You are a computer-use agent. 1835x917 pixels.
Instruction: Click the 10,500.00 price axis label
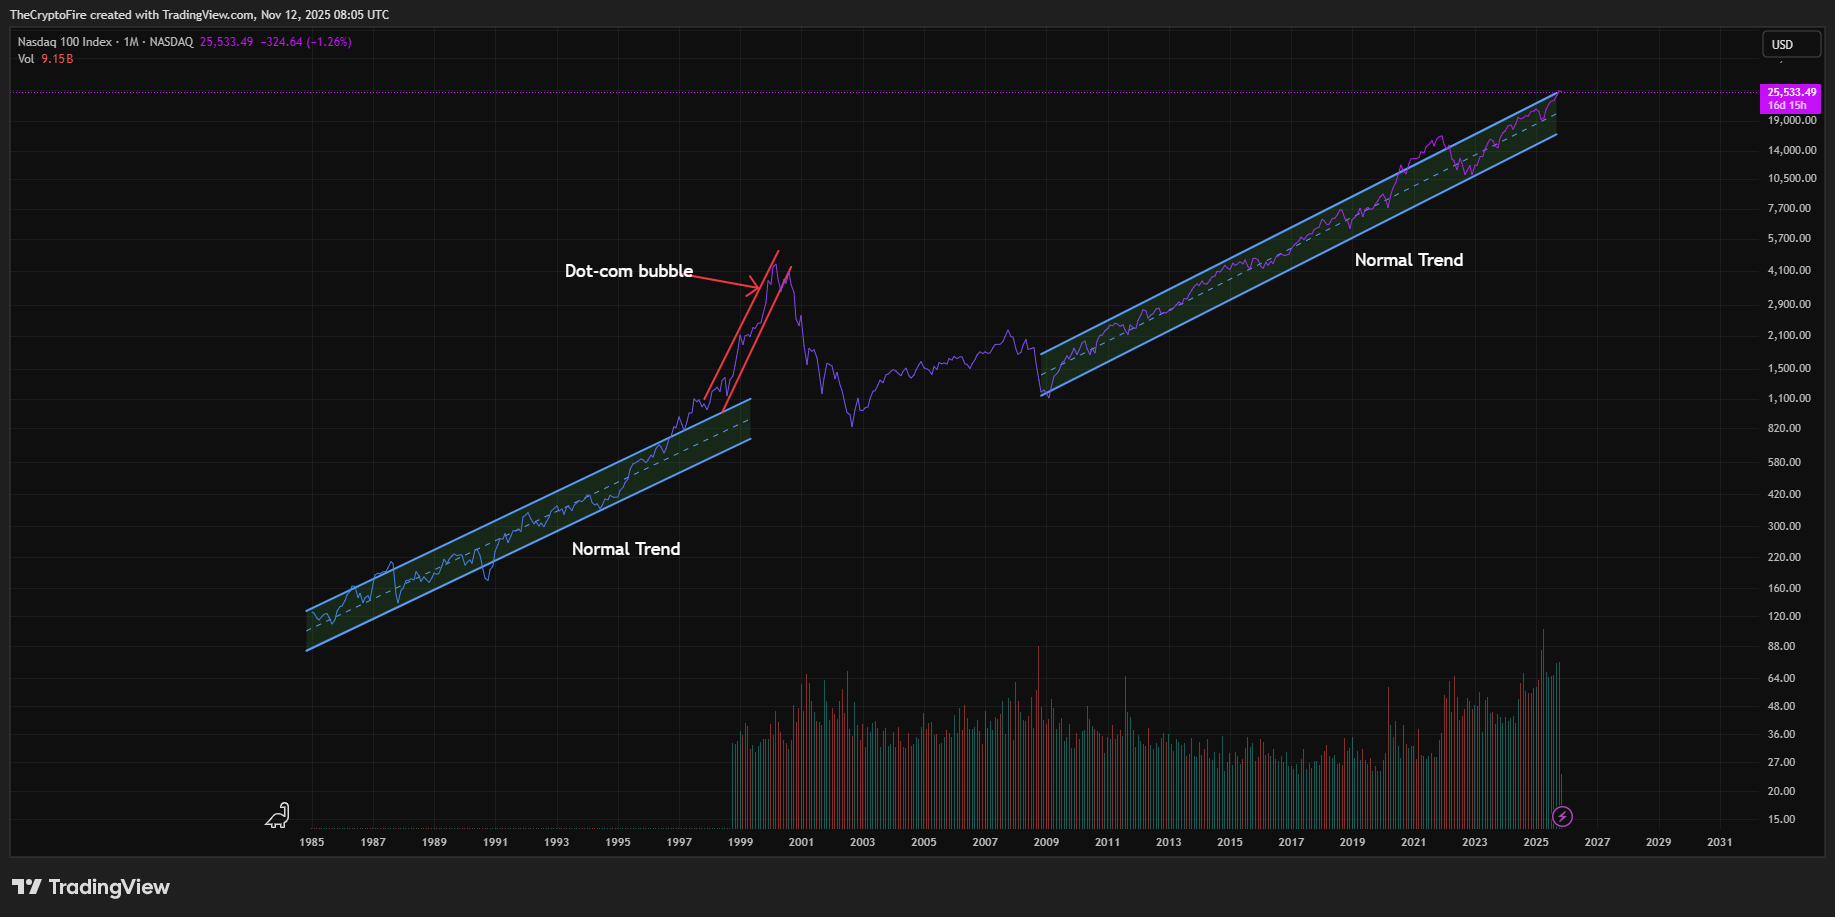[x=1792, y=179]
